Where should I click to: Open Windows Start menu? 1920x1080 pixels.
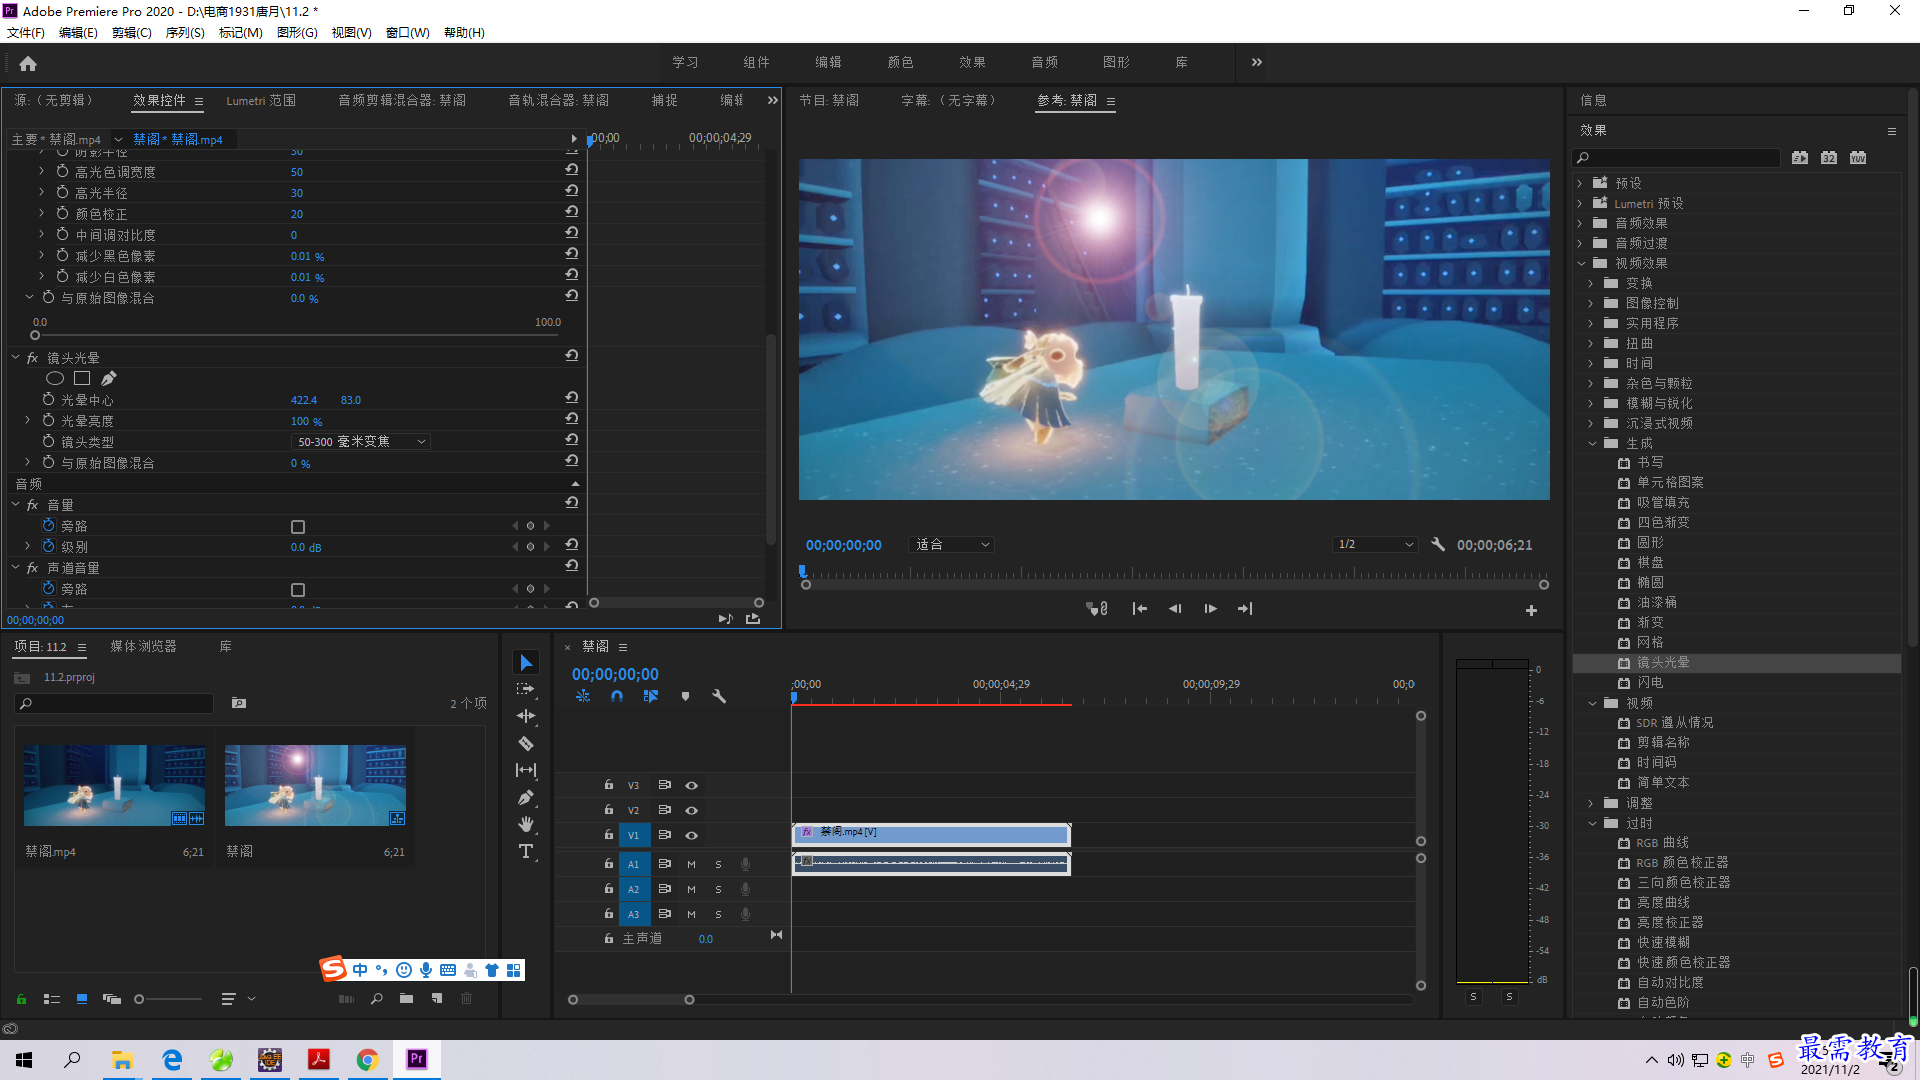[x=24, y=1059]
